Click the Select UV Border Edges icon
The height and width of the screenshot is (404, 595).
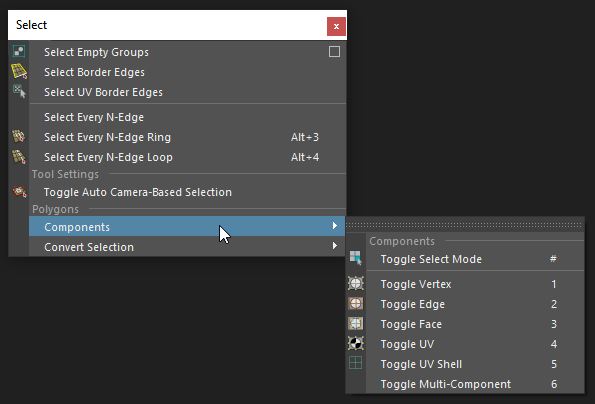coord(19,91)
